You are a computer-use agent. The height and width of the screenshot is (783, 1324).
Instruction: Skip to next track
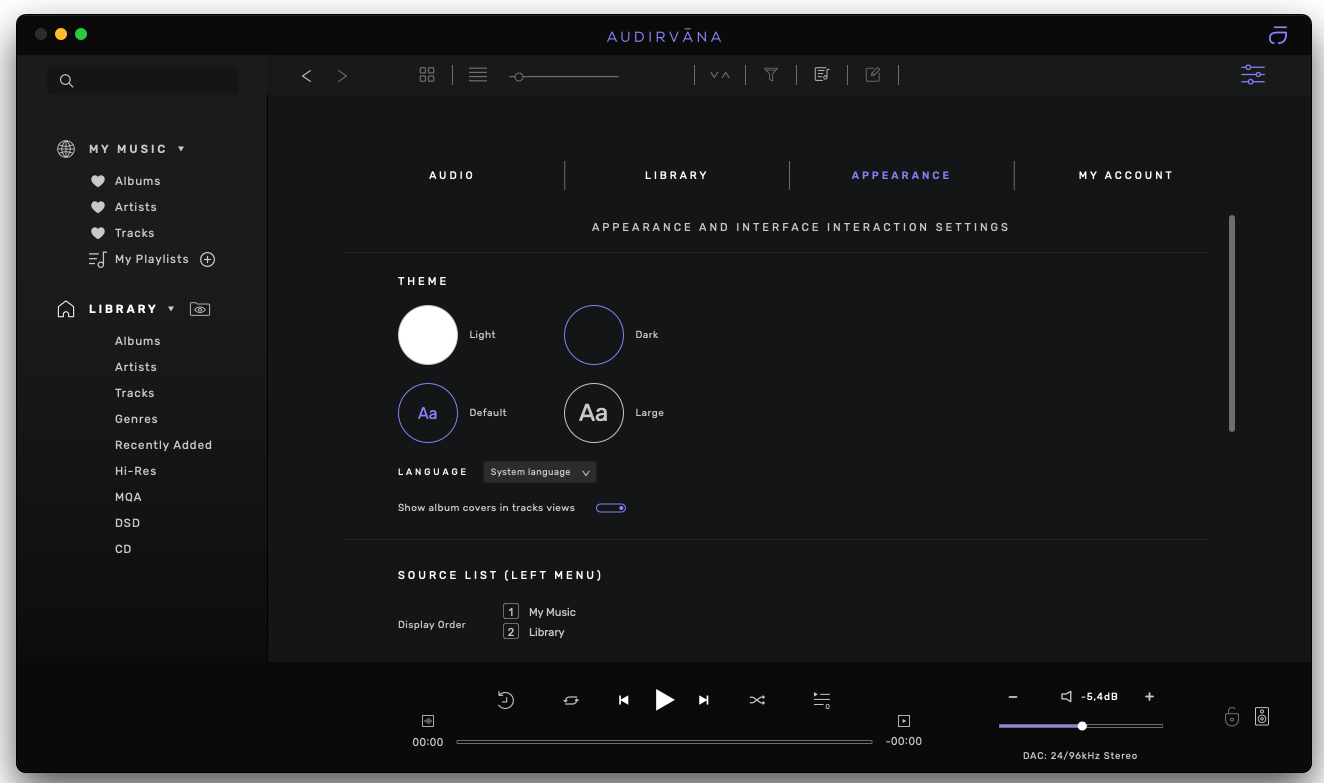pos(704,700)
